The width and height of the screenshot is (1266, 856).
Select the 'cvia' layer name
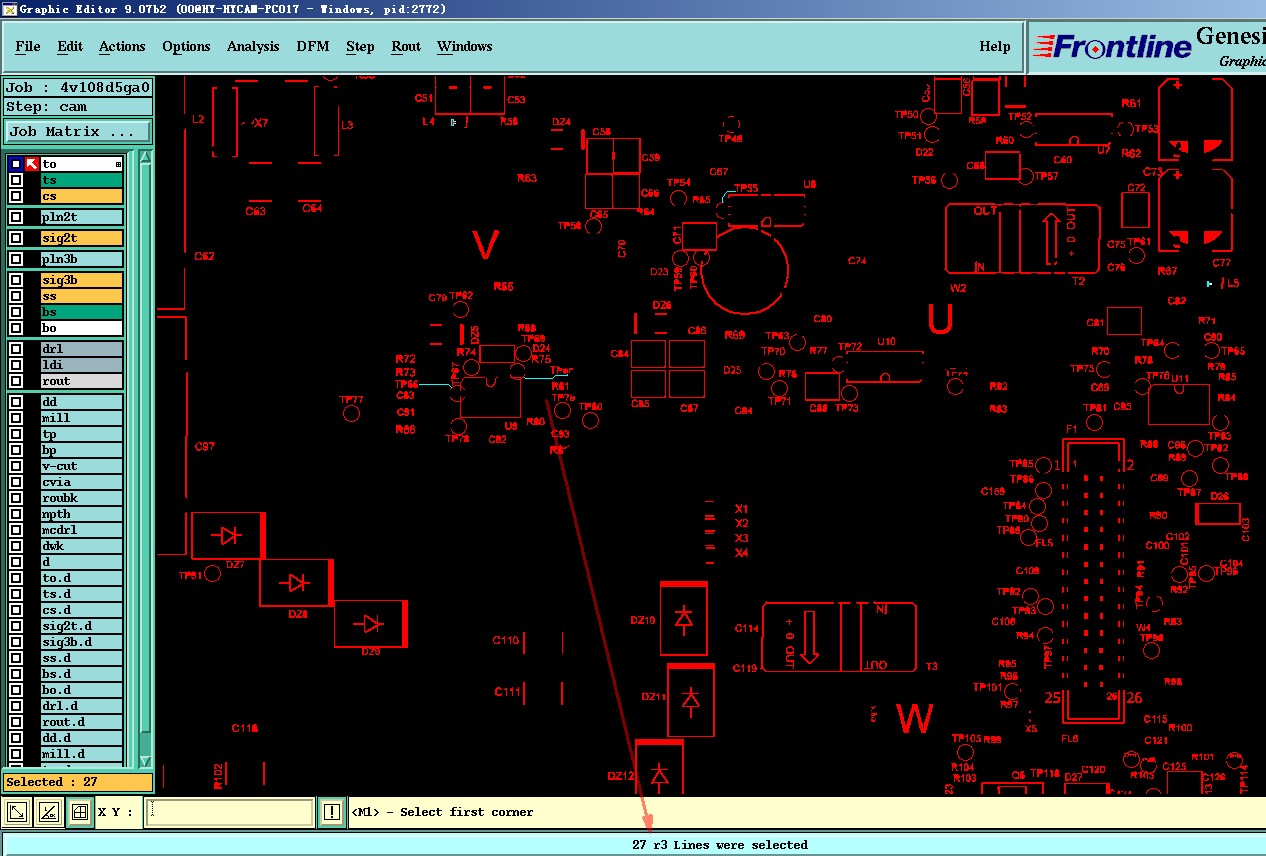coord(81,482)
